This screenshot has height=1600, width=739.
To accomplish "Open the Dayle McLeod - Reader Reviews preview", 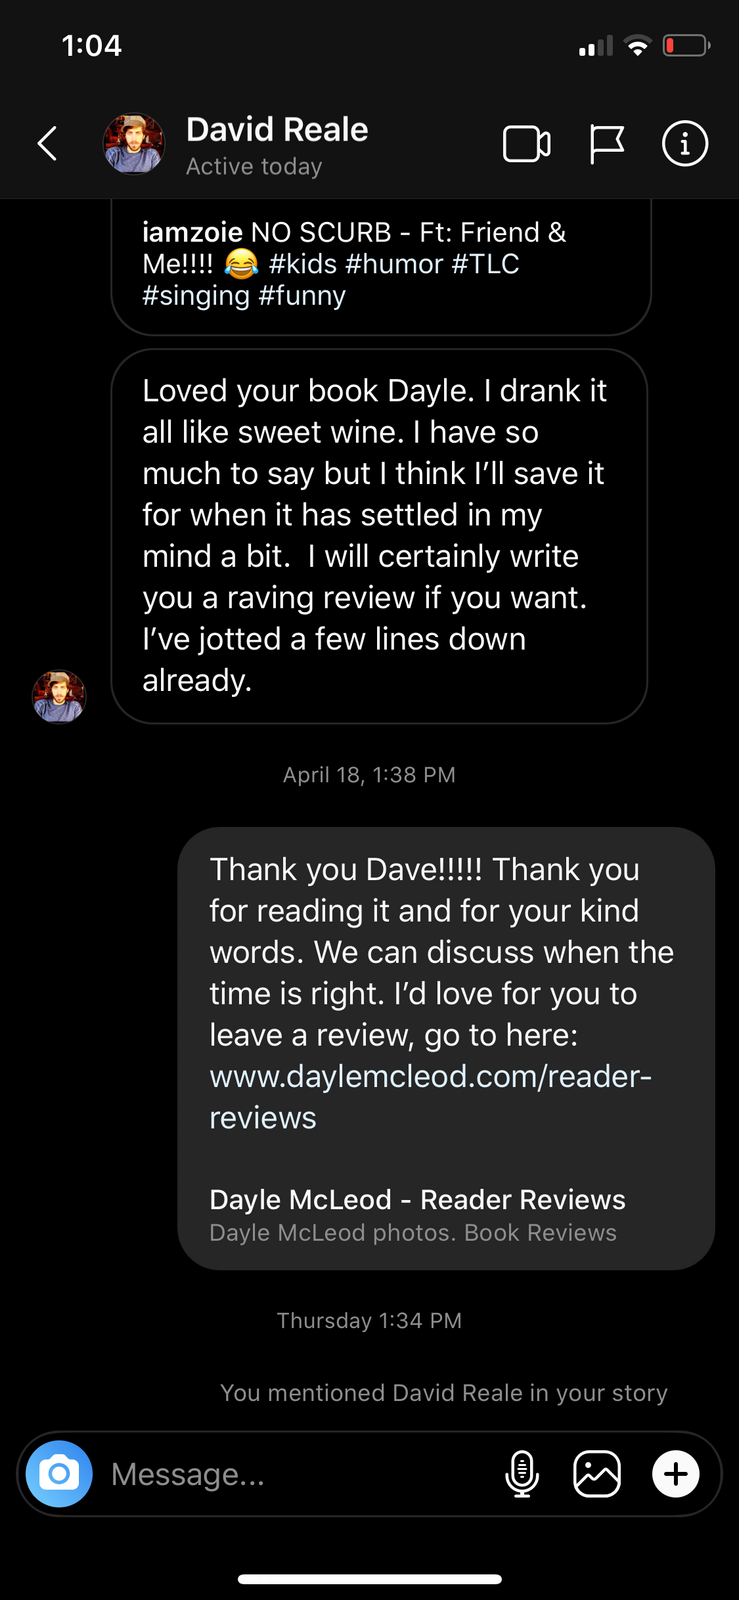I will pyautogui.click(x=417, y=1214).
